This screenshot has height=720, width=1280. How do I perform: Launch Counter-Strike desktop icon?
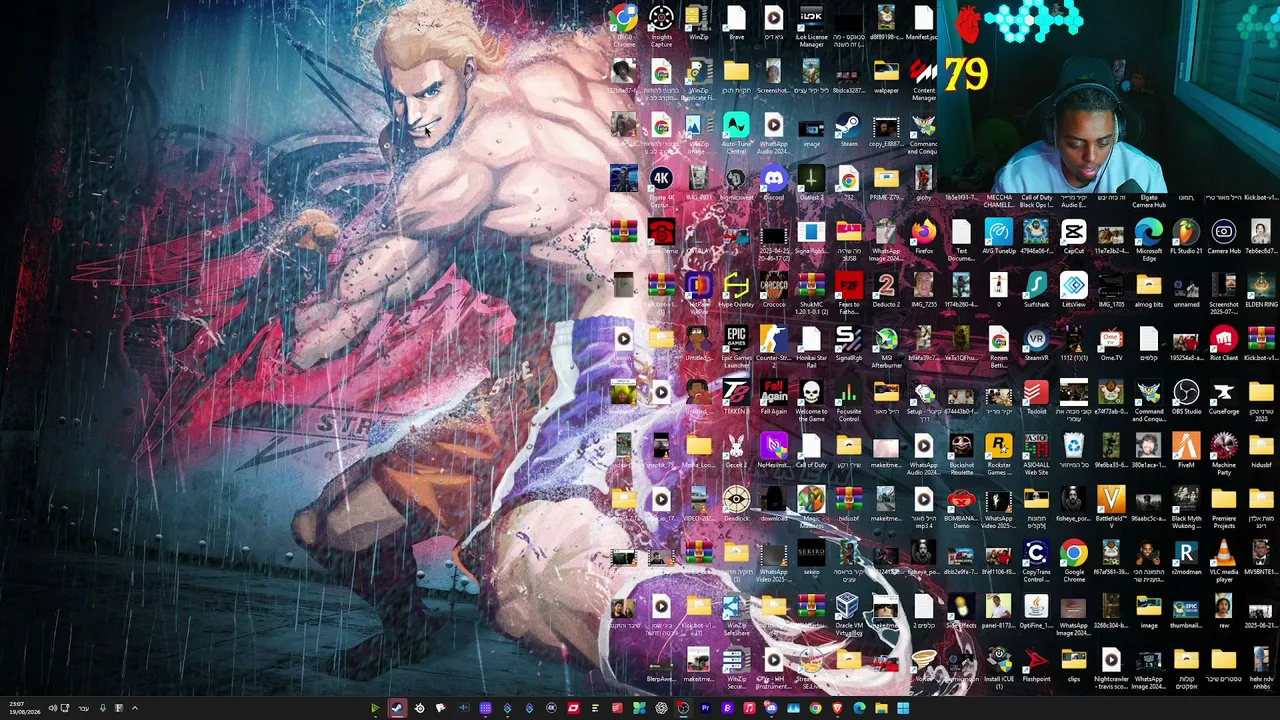click(x=773, y=346)
